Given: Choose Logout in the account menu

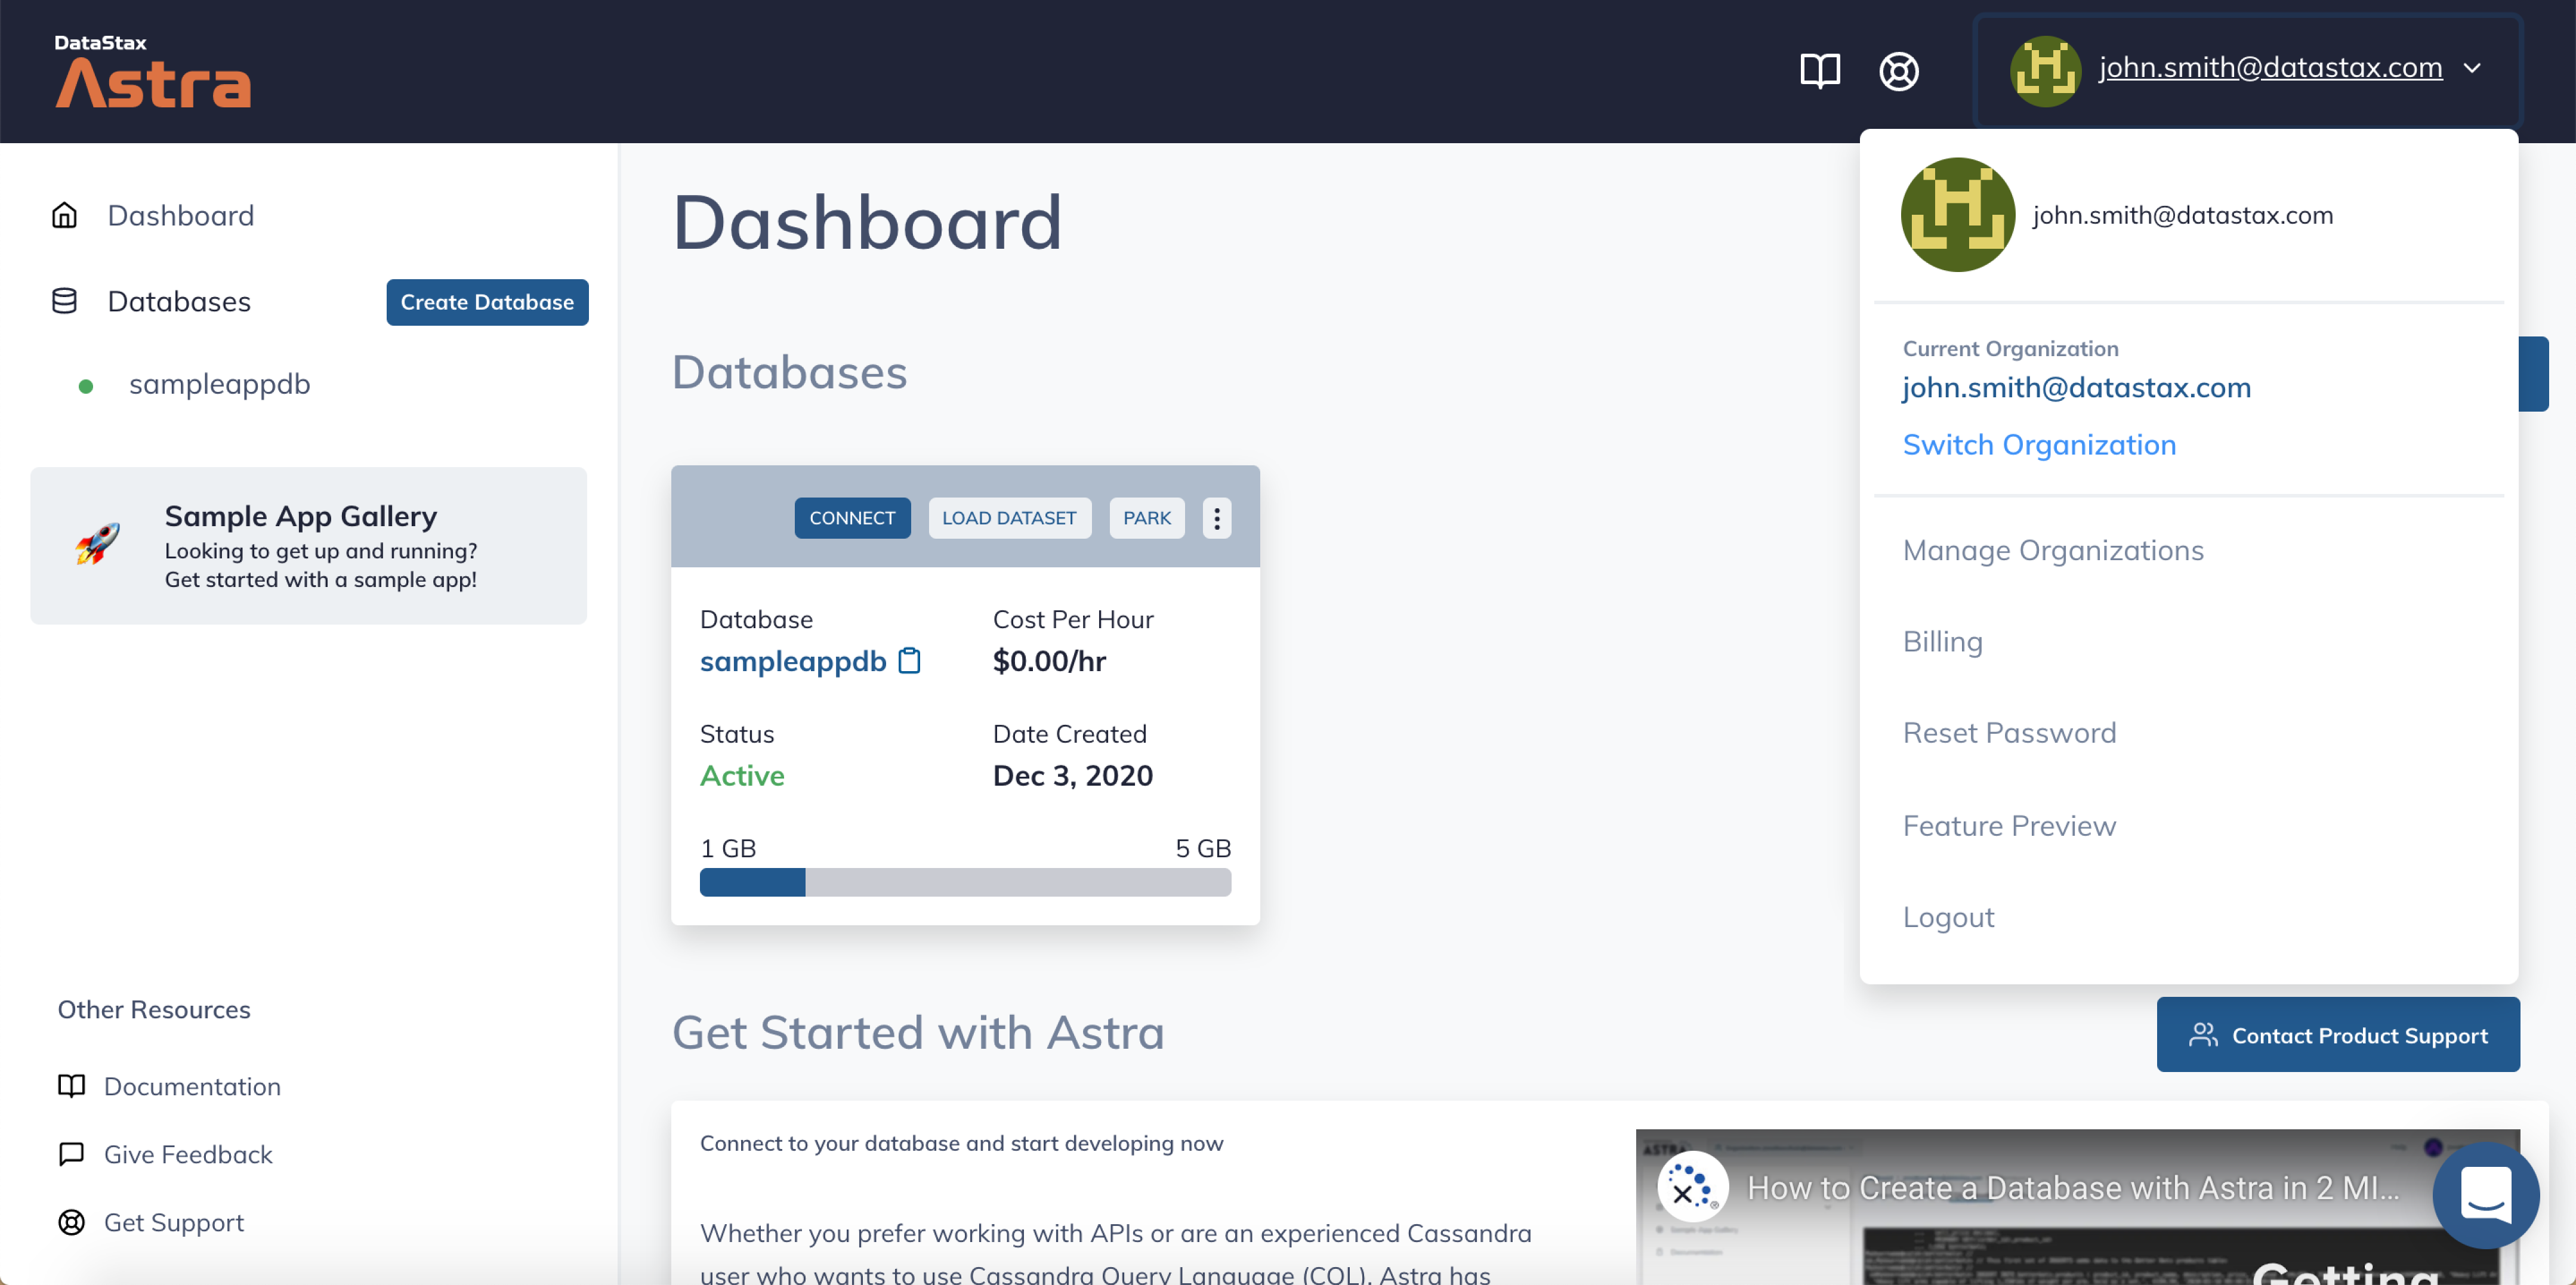Looking at the screenshot, I should [x=1948, y=917].
